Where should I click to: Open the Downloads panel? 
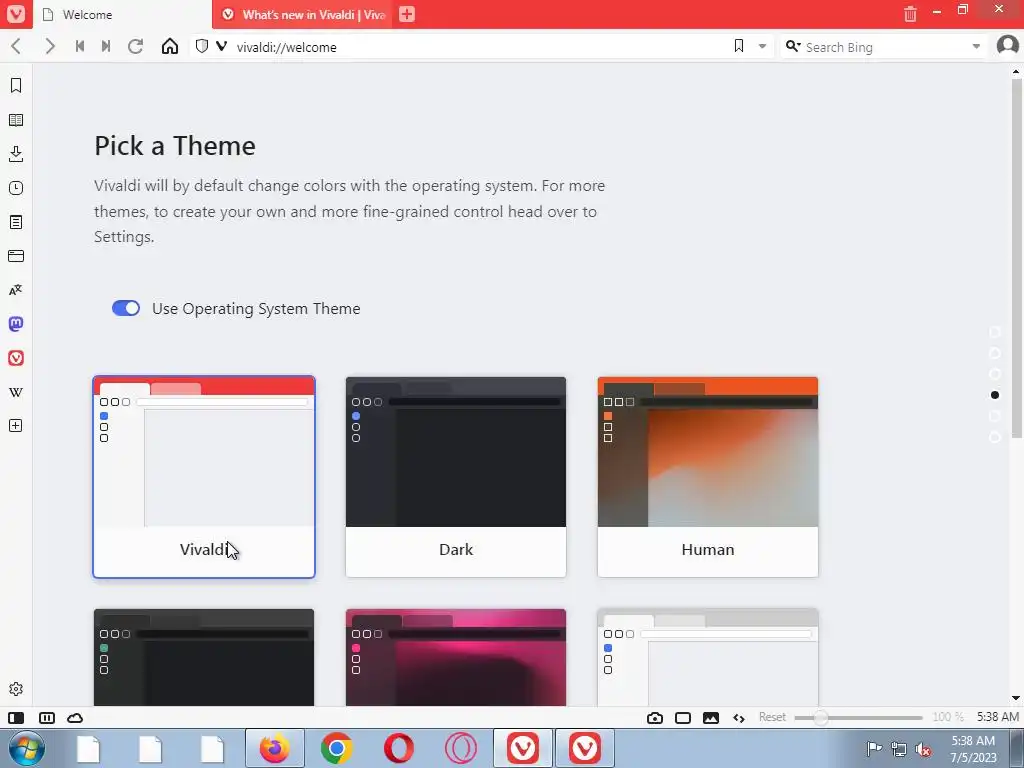[x=16, y=154]
